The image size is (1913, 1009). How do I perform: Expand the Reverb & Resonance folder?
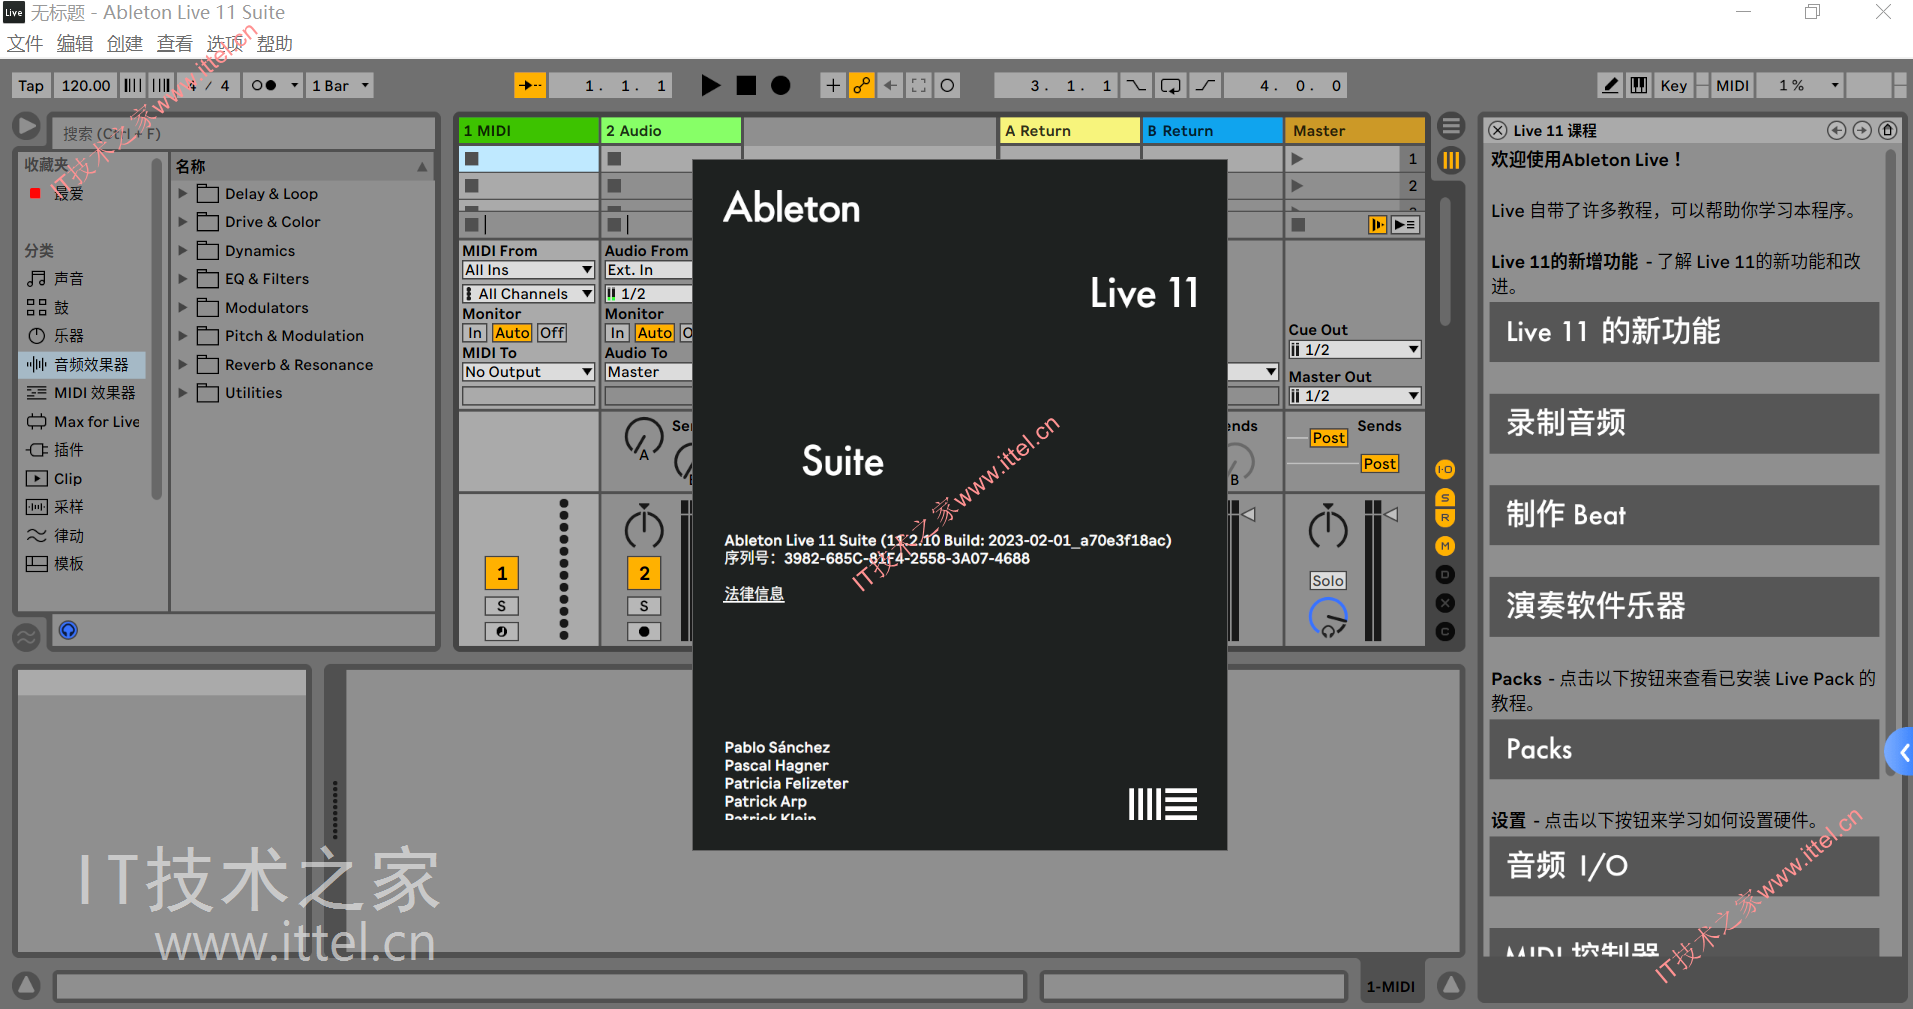point(183,365)
